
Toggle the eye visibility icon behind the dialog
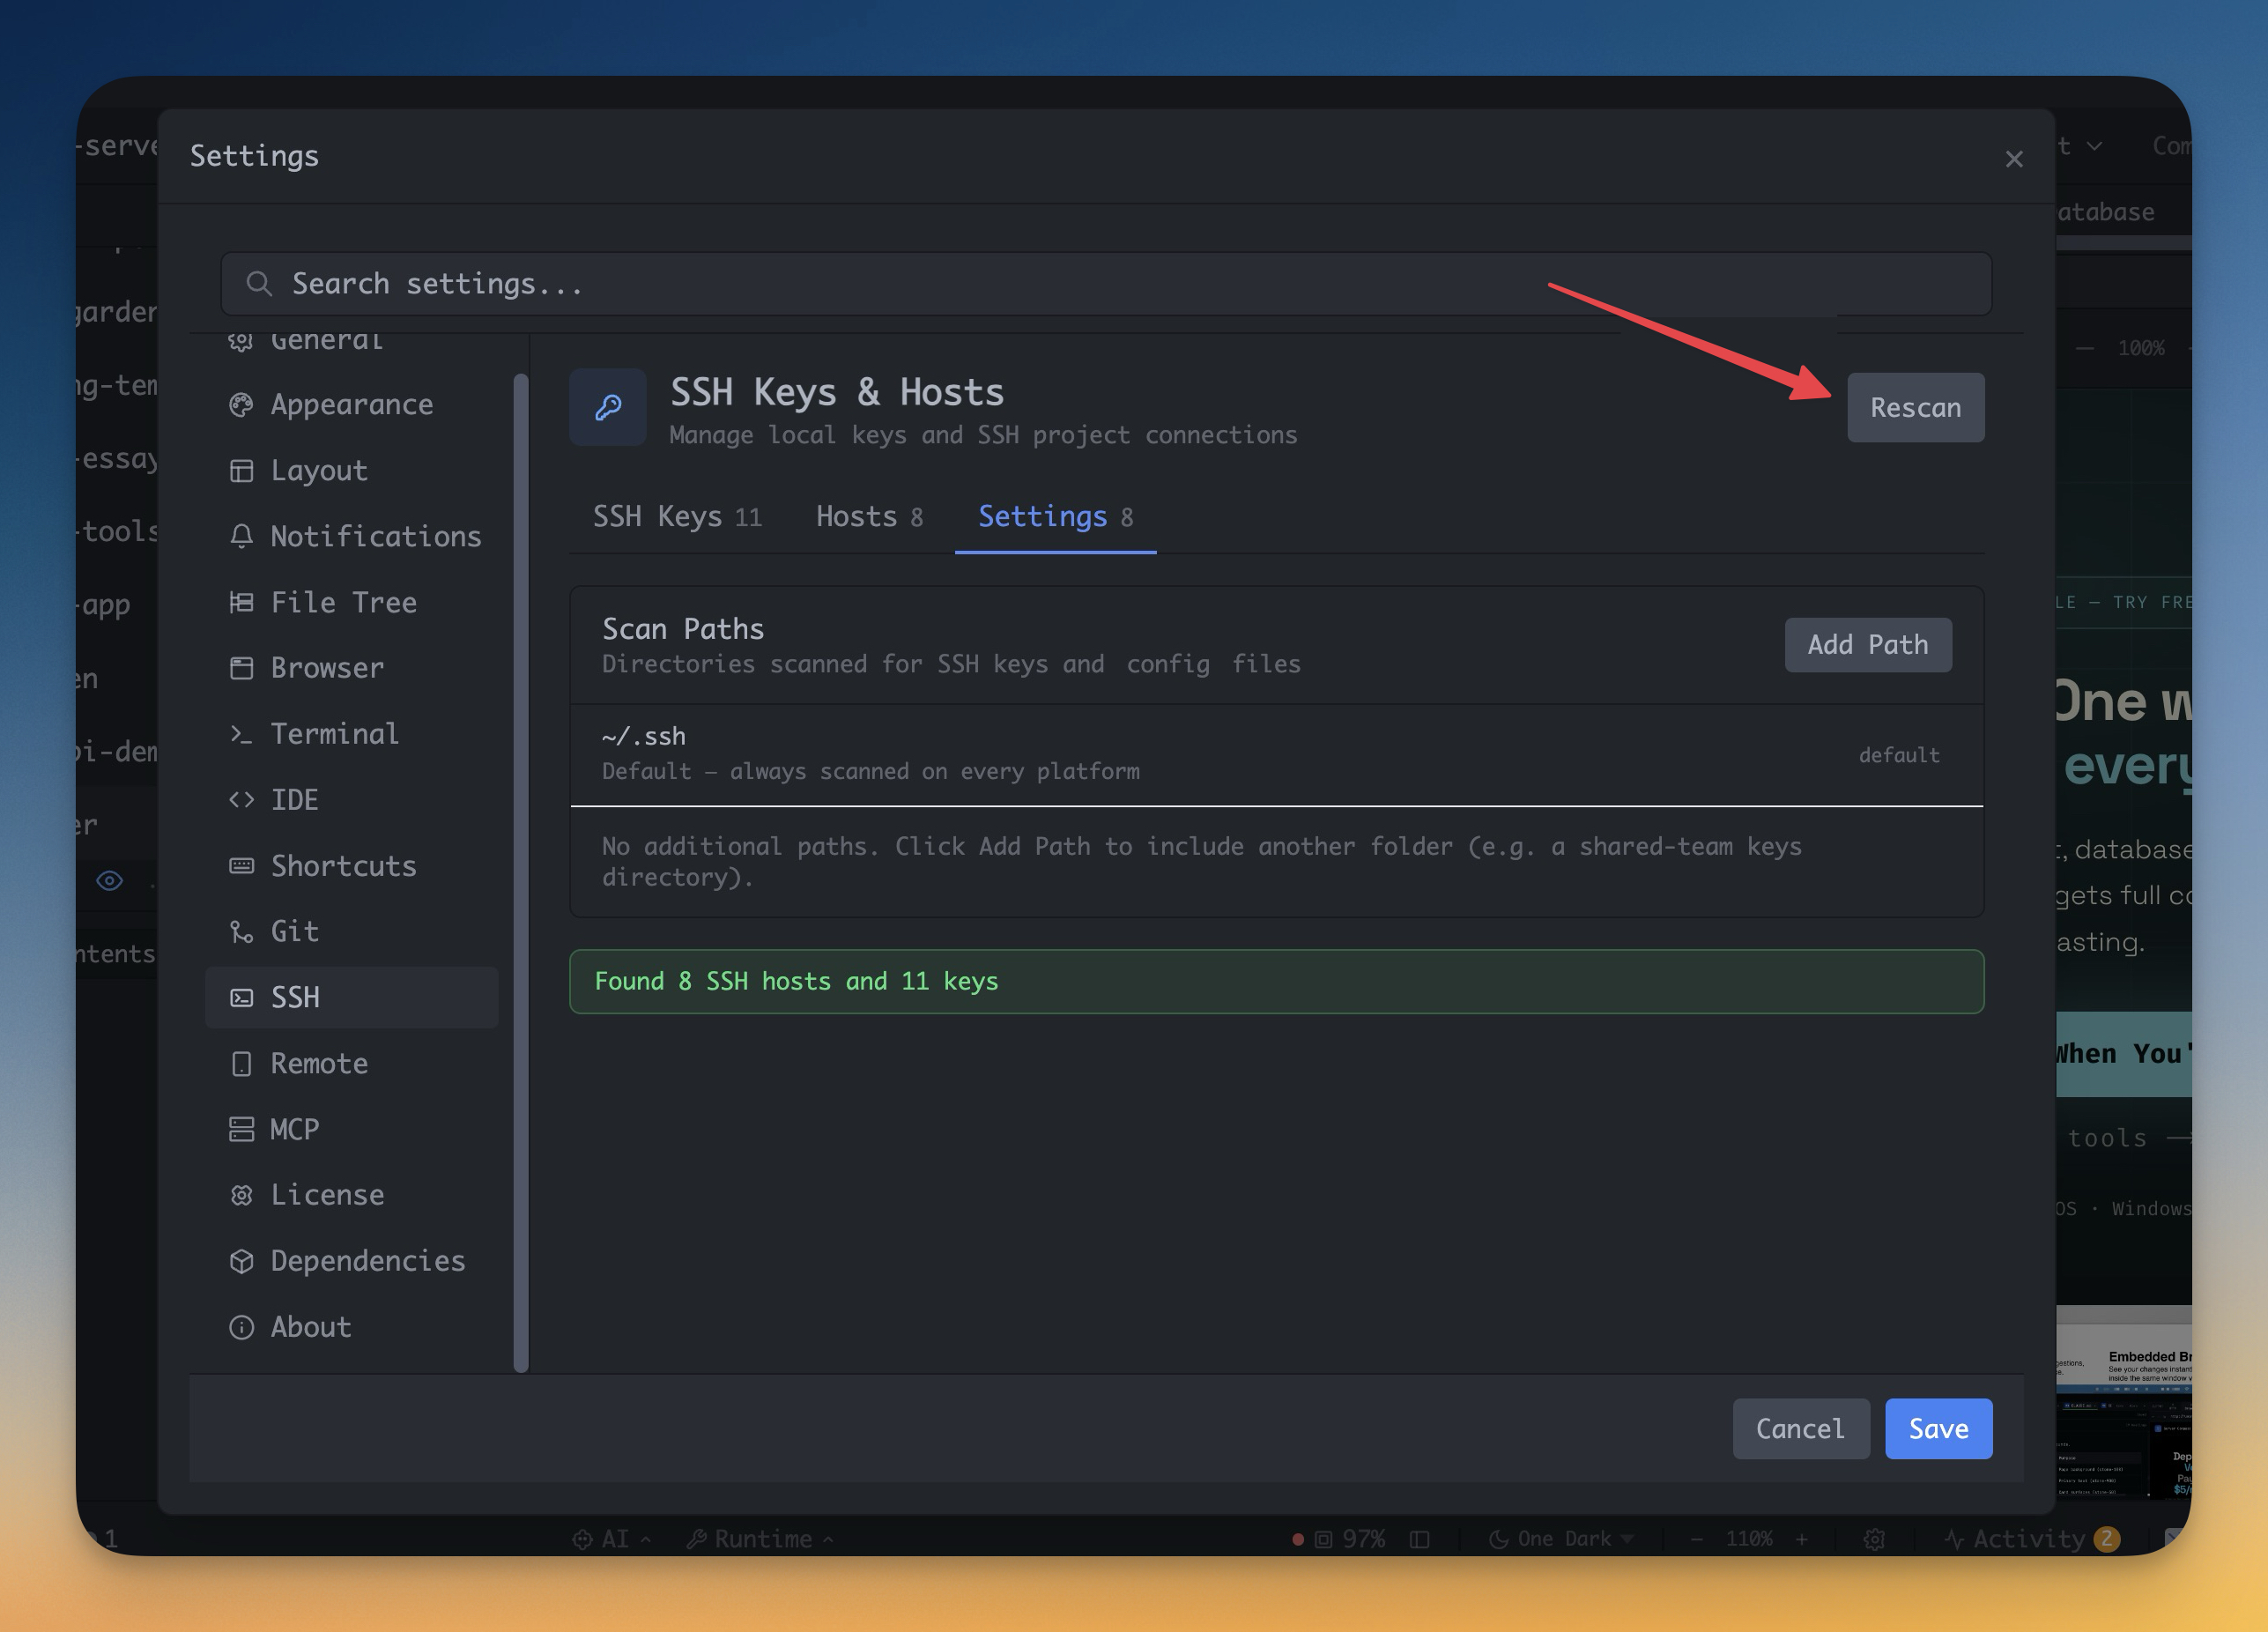click(x=109, y=881)
